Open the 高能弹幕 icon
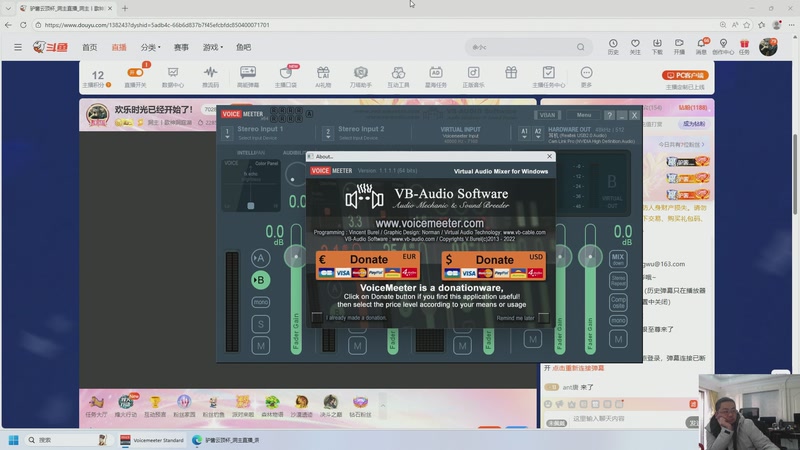 pos(248,77)
